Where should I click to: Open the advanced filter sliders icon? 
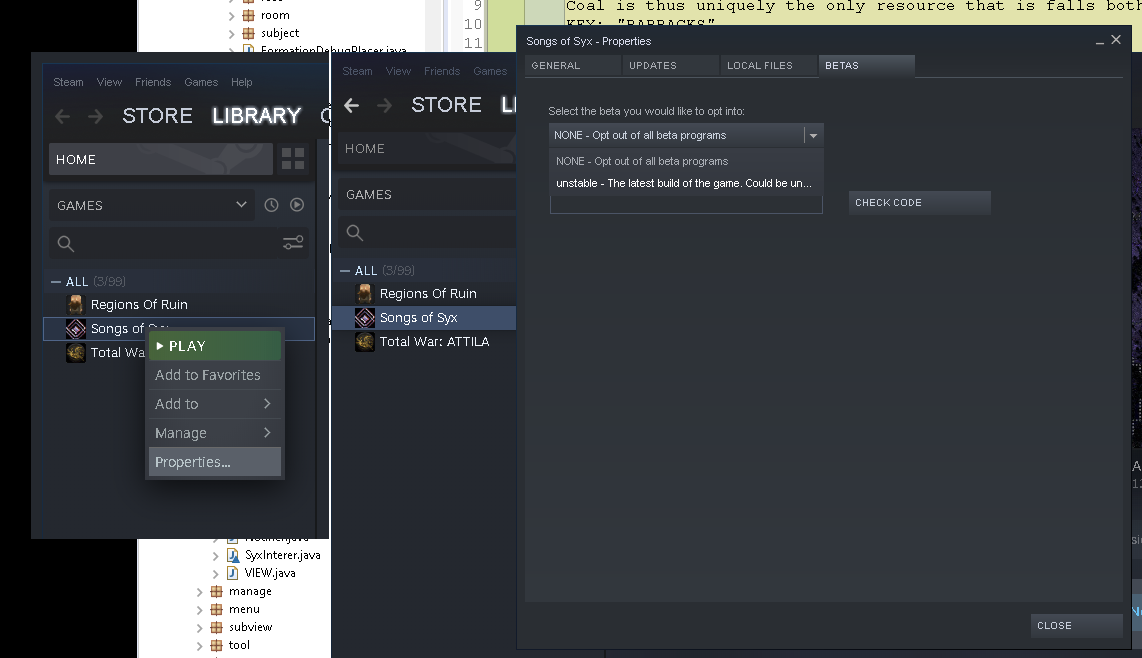[x=293, y=243]
